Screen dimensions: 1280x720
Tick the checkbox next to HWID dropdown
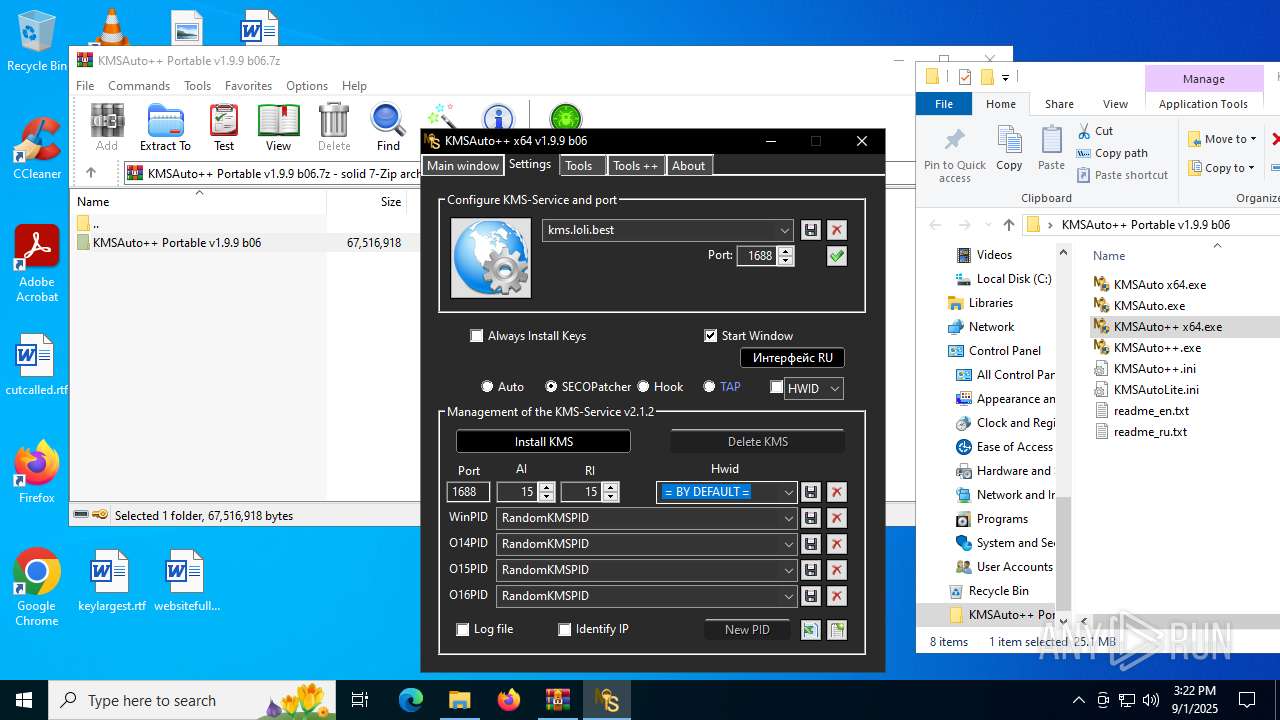point(777,388)
